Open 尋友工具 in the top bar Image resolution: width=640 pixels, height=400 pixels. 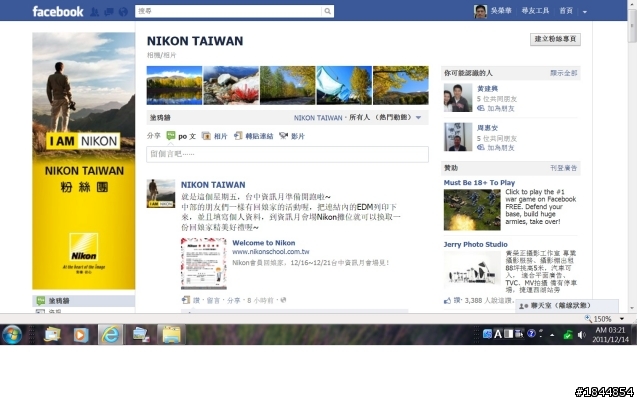tap(535, 11)
